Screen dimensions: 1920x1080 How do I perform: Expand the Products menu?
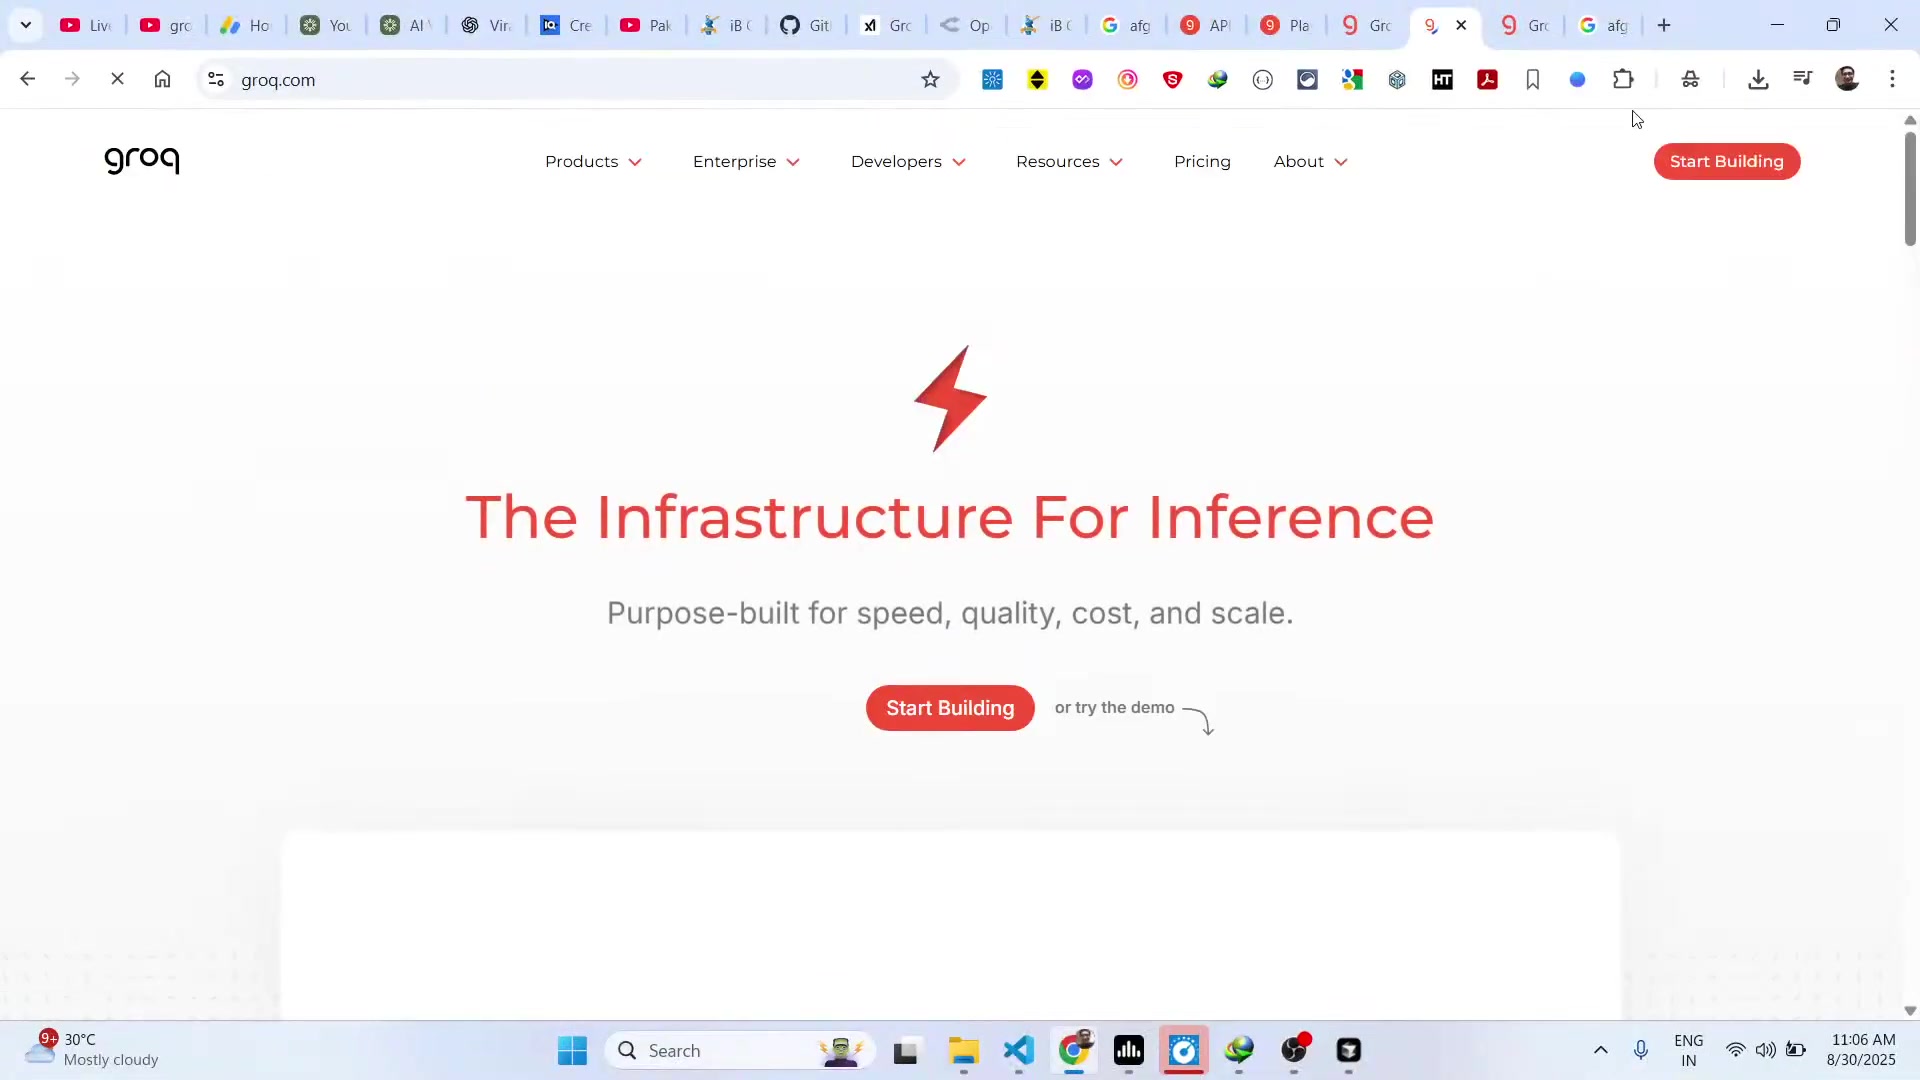[593, 161]
